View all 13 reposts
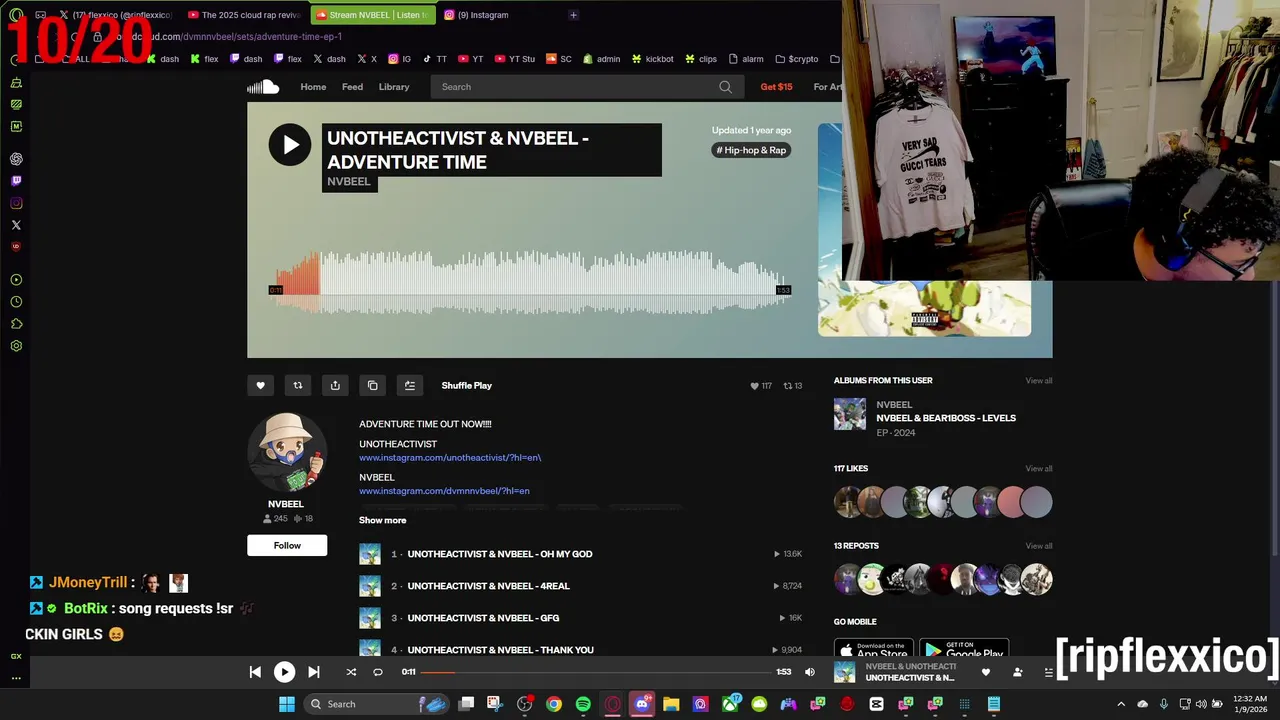Screen dimensions: 1280x720 coord(1038,546)
